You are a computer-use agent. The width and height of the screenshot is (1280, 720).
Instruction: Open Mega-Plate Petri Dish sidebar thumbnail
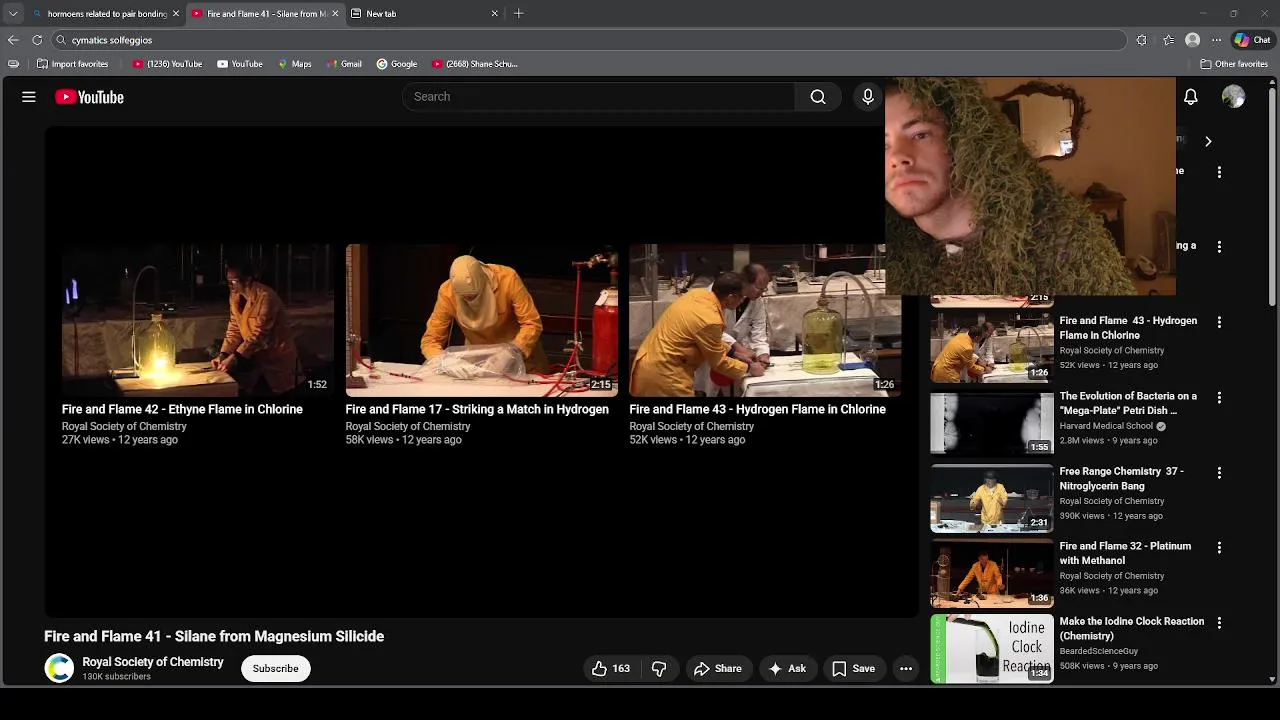coord(992,423)
